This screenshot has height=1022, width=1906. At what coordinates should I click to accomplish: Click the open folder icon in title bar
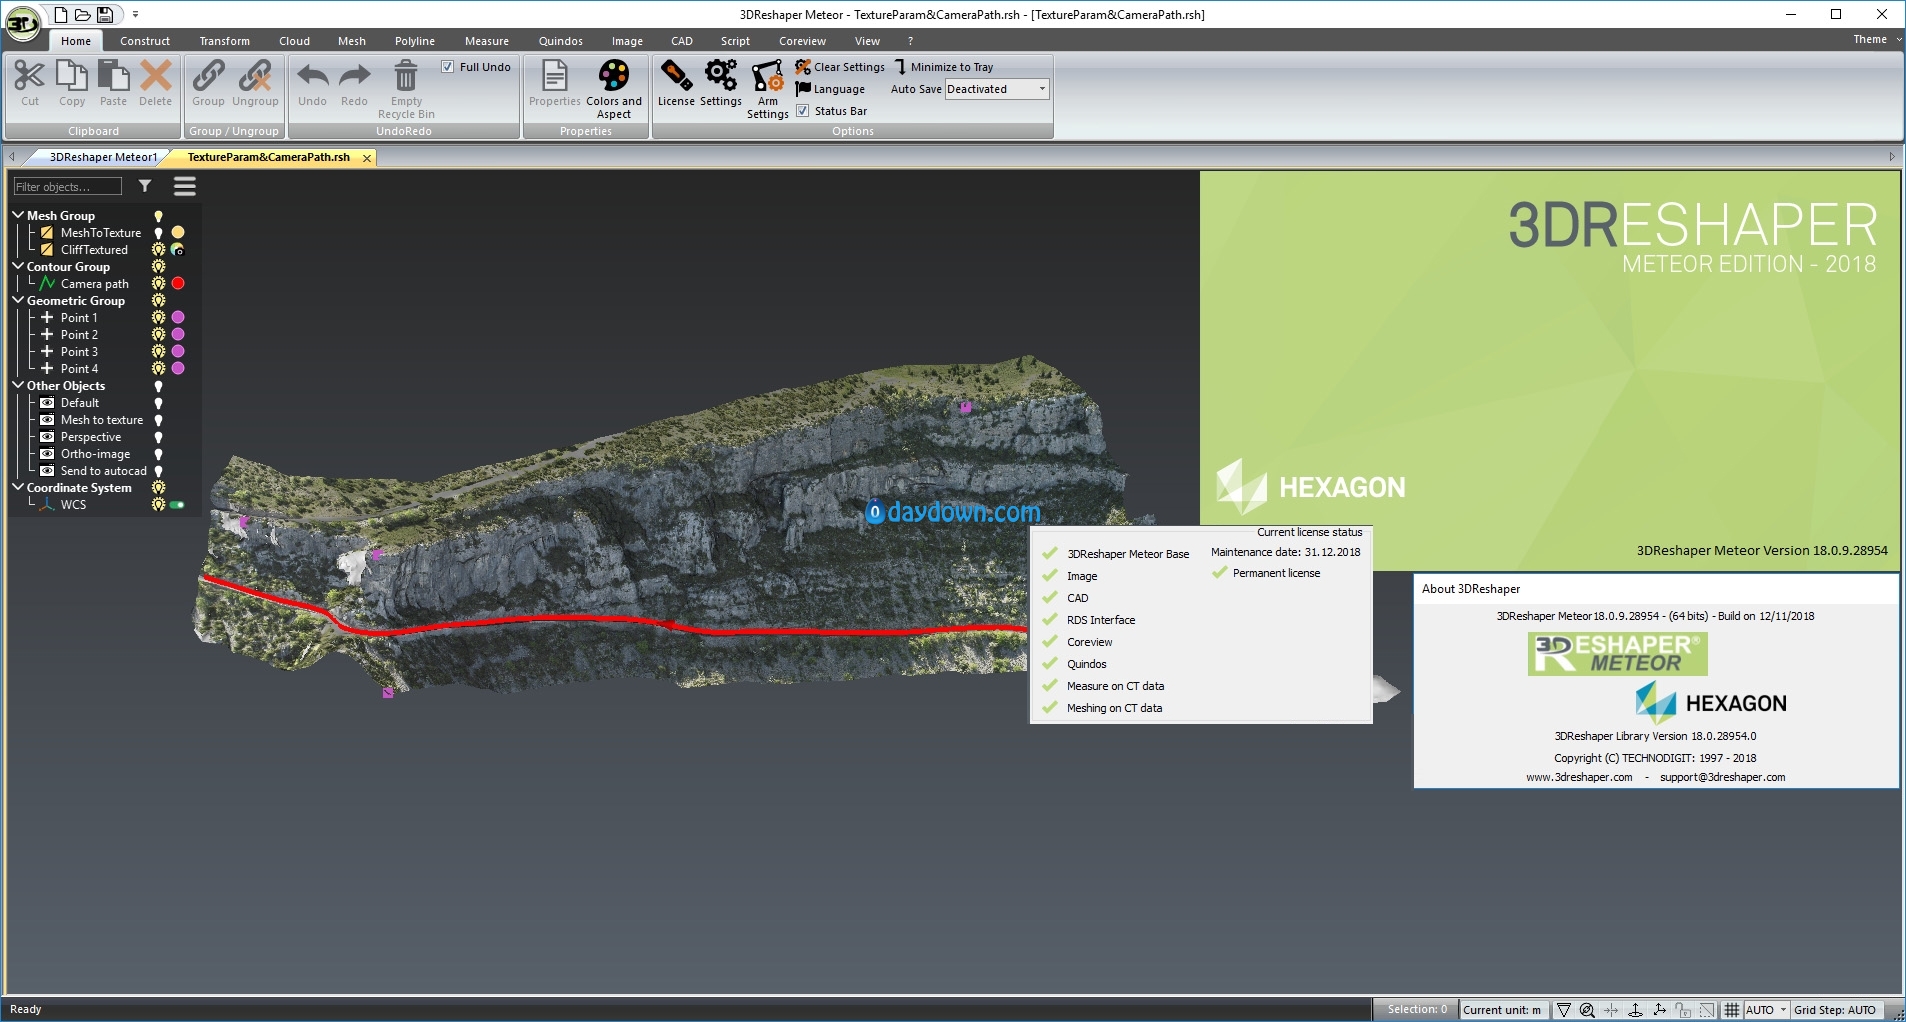(x=83, y=14)
